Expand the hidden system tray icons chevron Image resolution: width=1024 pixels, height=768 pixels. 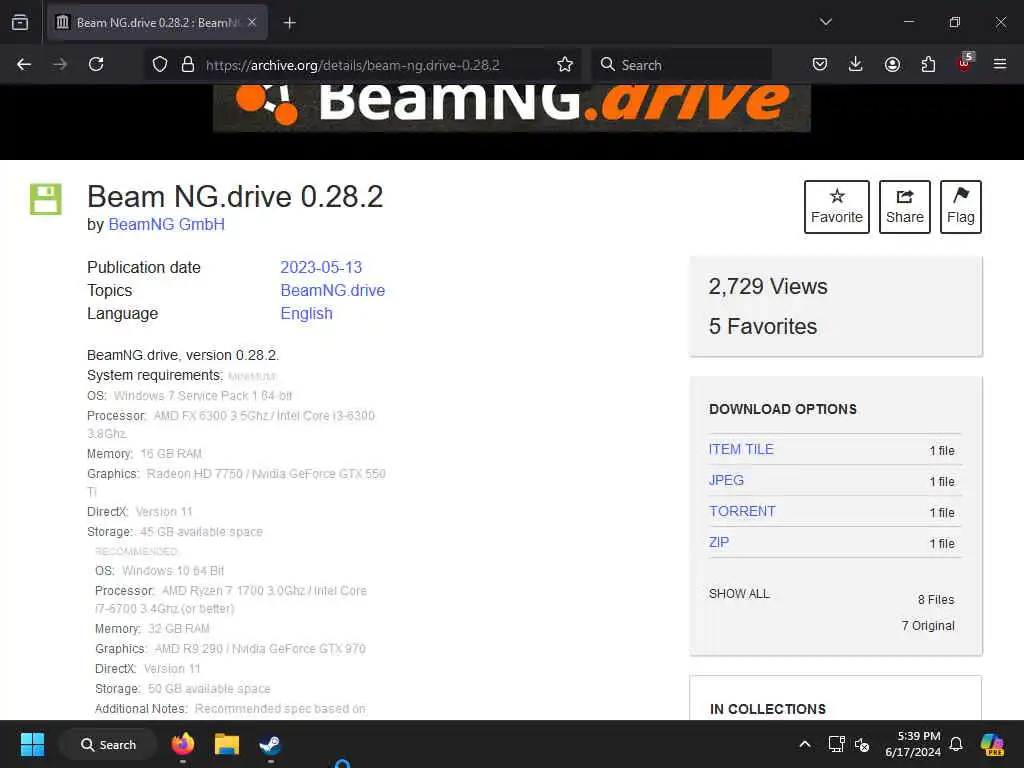805,744
